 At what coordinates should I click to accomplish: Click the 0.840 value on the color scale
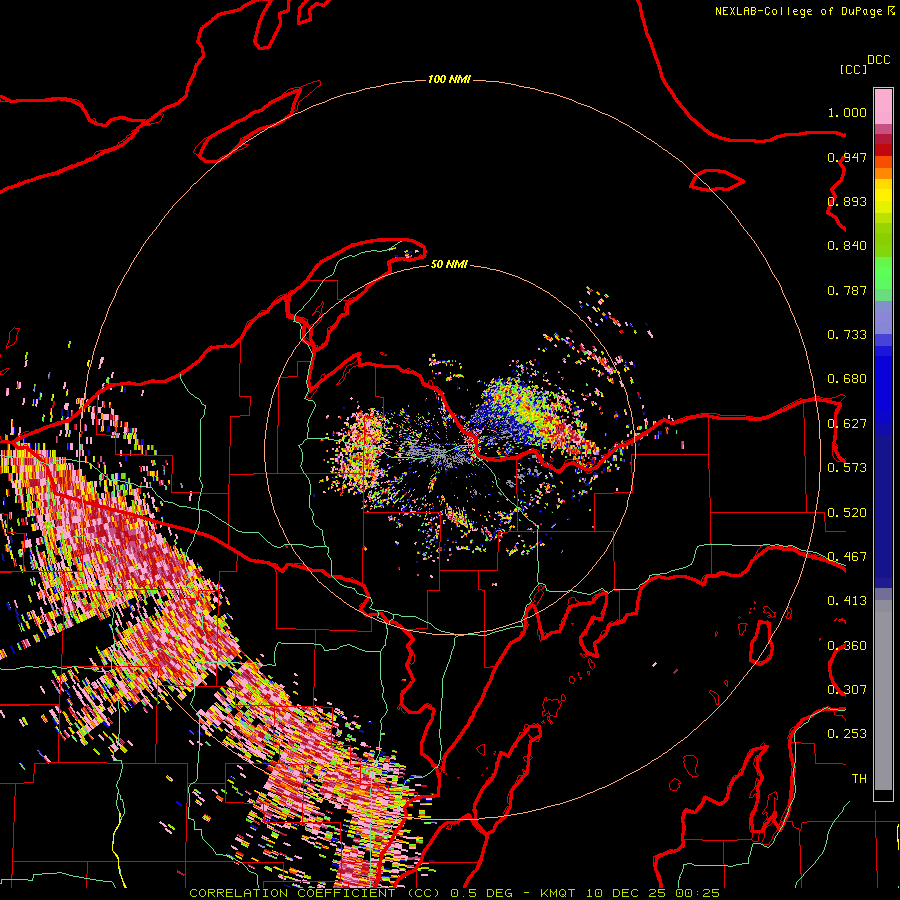[x=847, y=246]
